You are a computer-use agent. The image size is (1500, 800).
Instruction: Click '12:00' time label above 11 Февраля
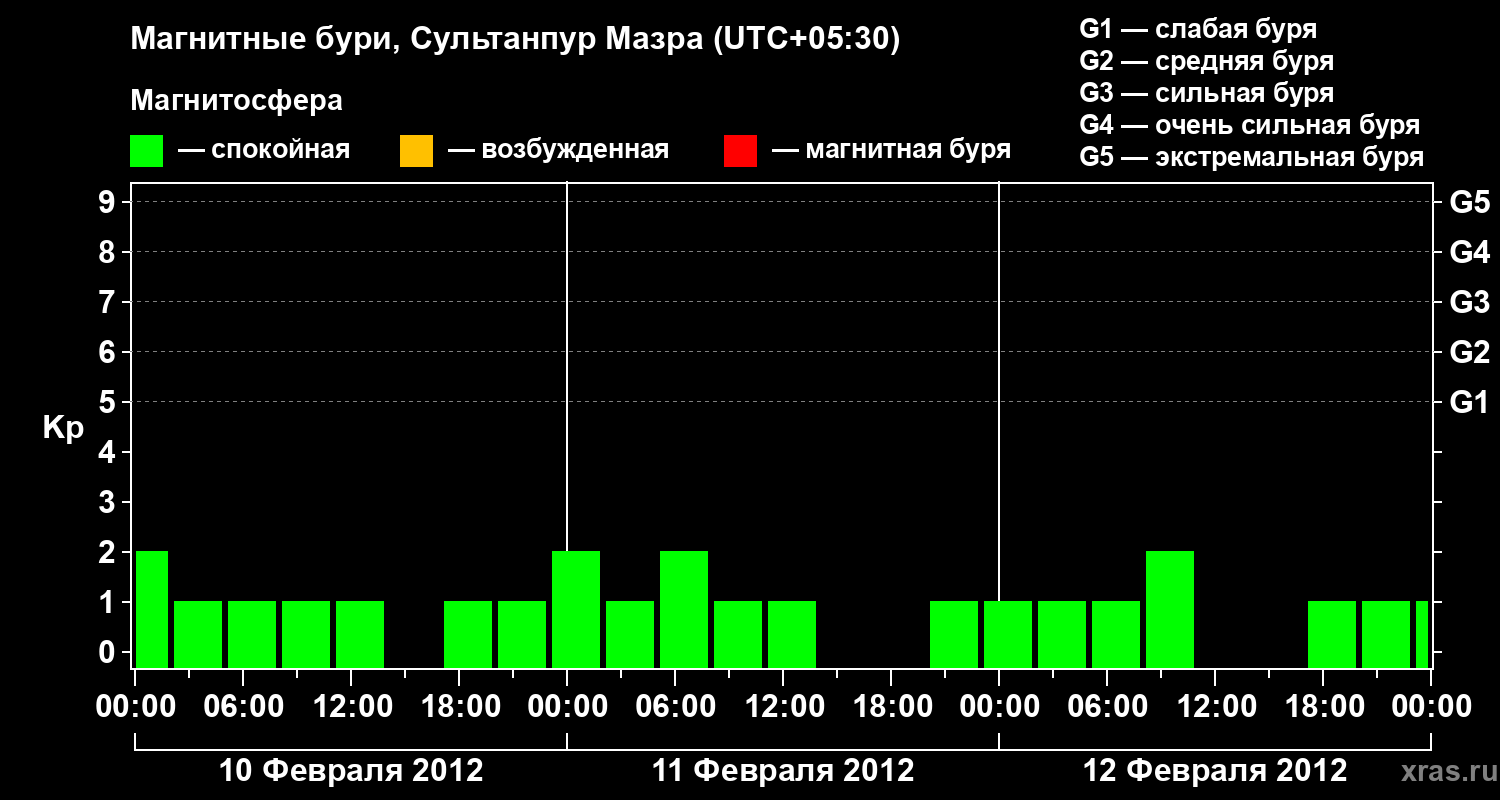click(783, 706)
